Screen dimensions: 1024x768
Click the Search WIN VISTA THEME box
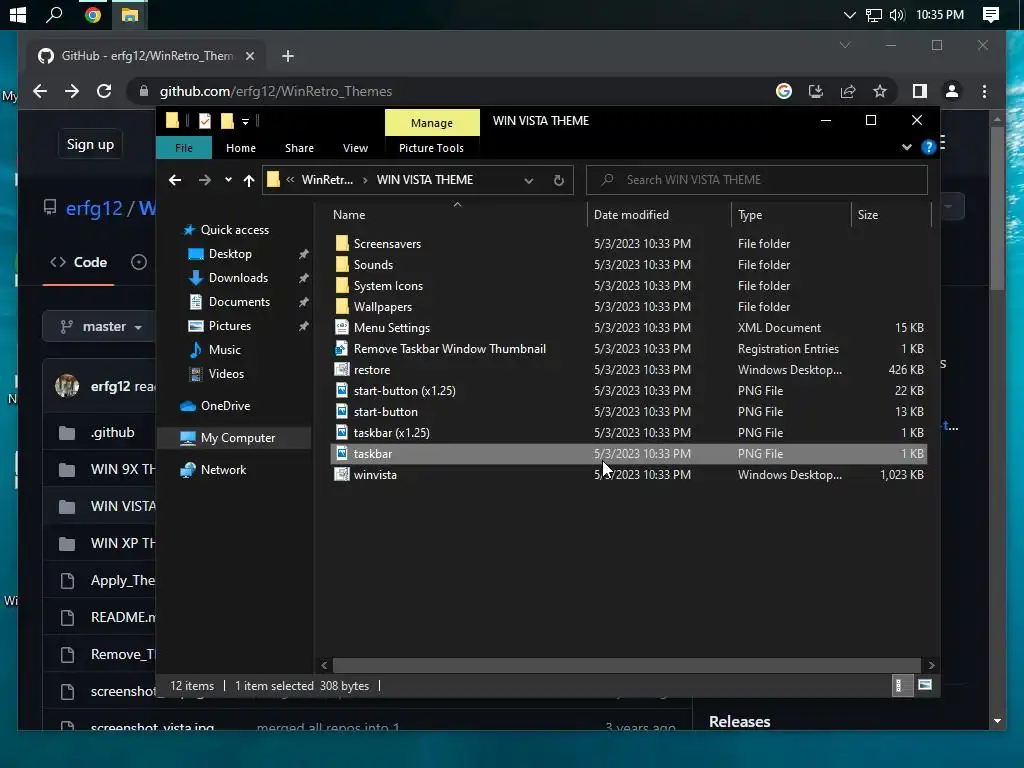click(x=756, y=180)
